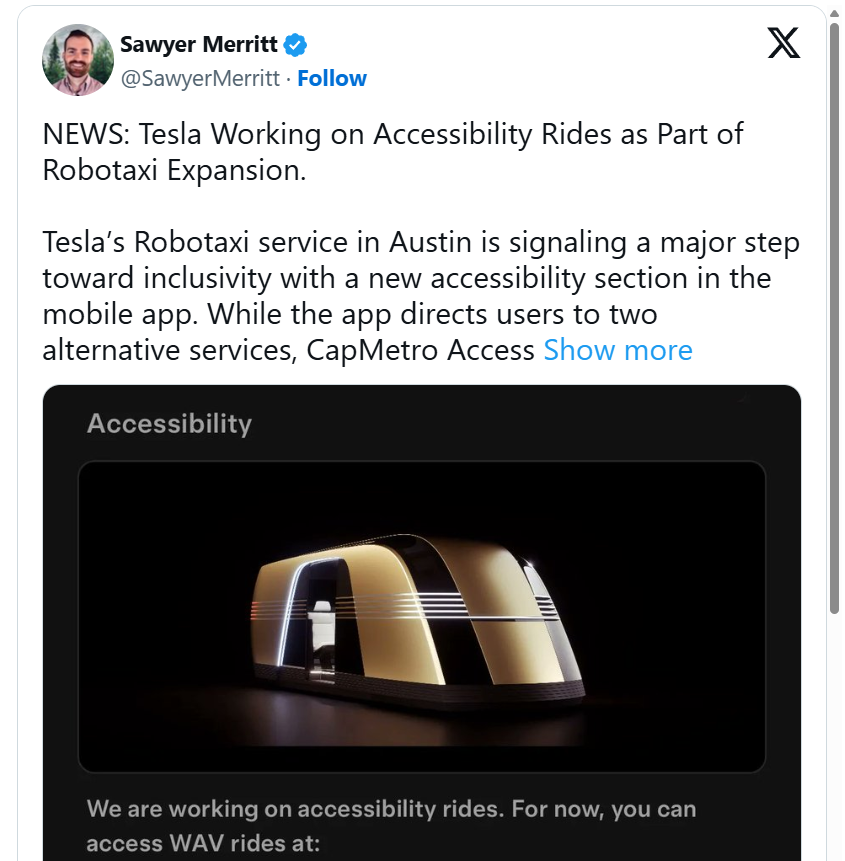Click "Robotaxi Expansion" in the headline
The width and height of the screenshot is (845, 861).
click(x=172, y=170)
